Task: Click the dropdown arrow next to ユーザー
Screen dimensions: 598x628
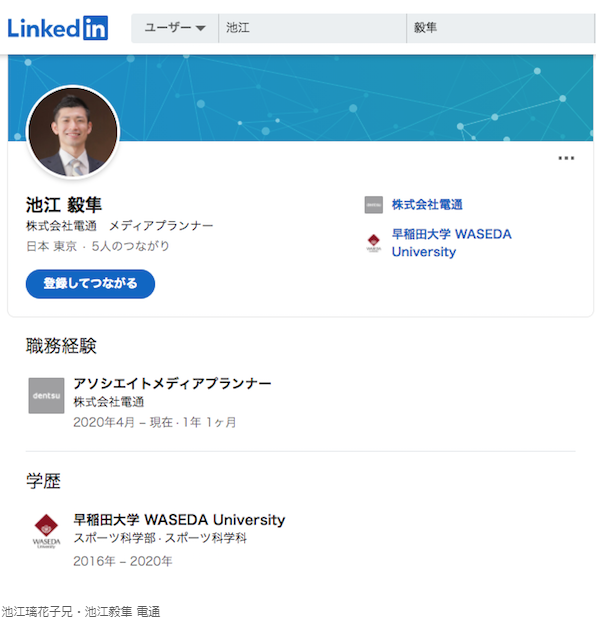Action: click(201, 28)
